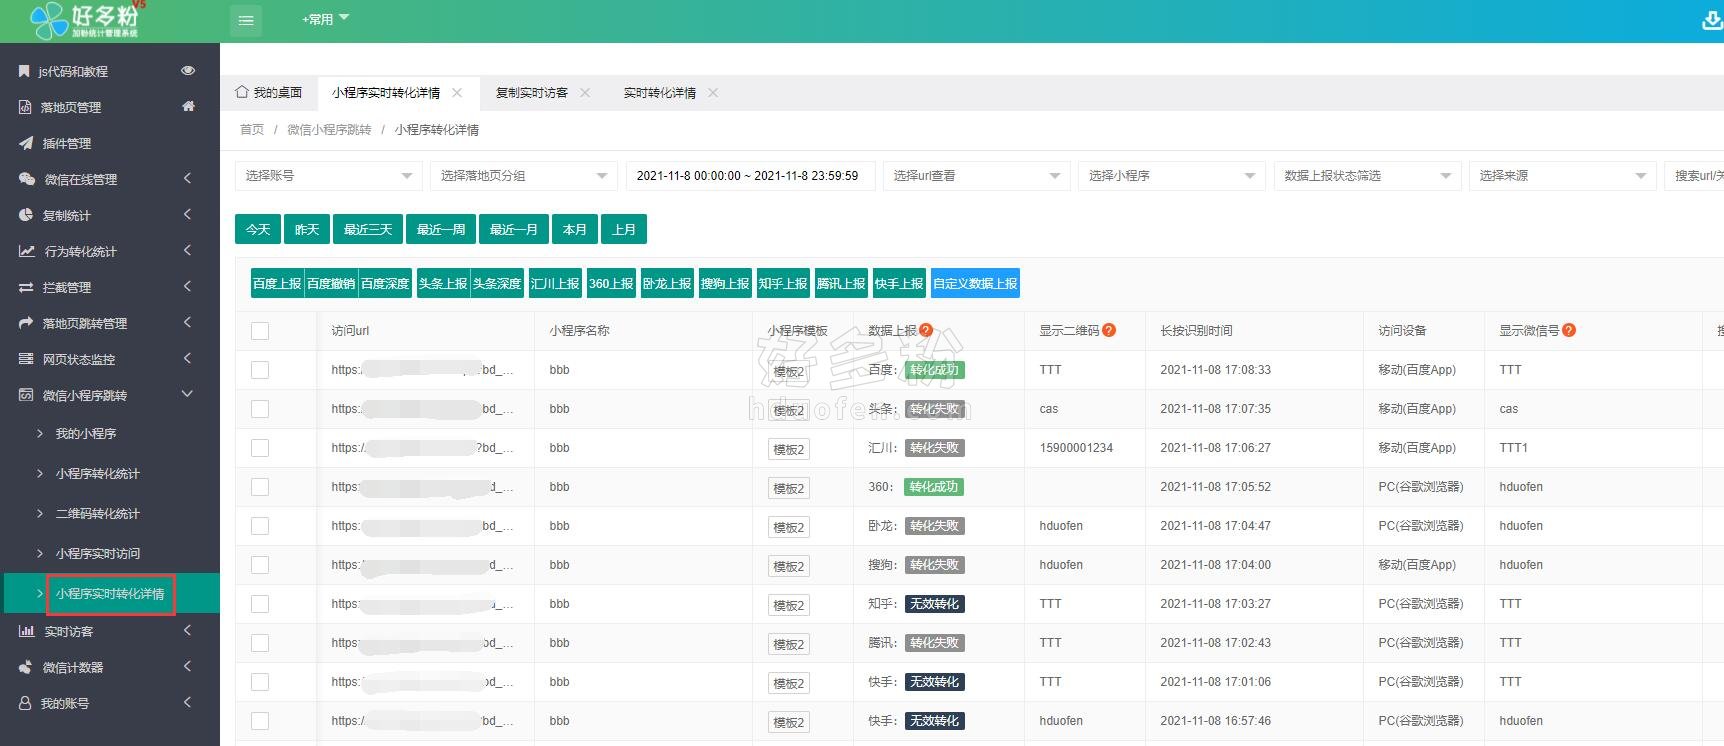The image size is (1724, 746).
Task: Open the 选择账号 dropdown
Action: 329,176
